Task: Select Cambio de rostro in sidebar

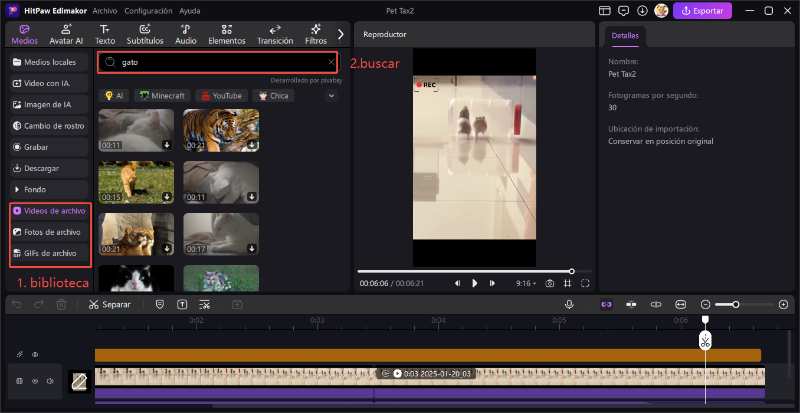Action: (49, 126)
